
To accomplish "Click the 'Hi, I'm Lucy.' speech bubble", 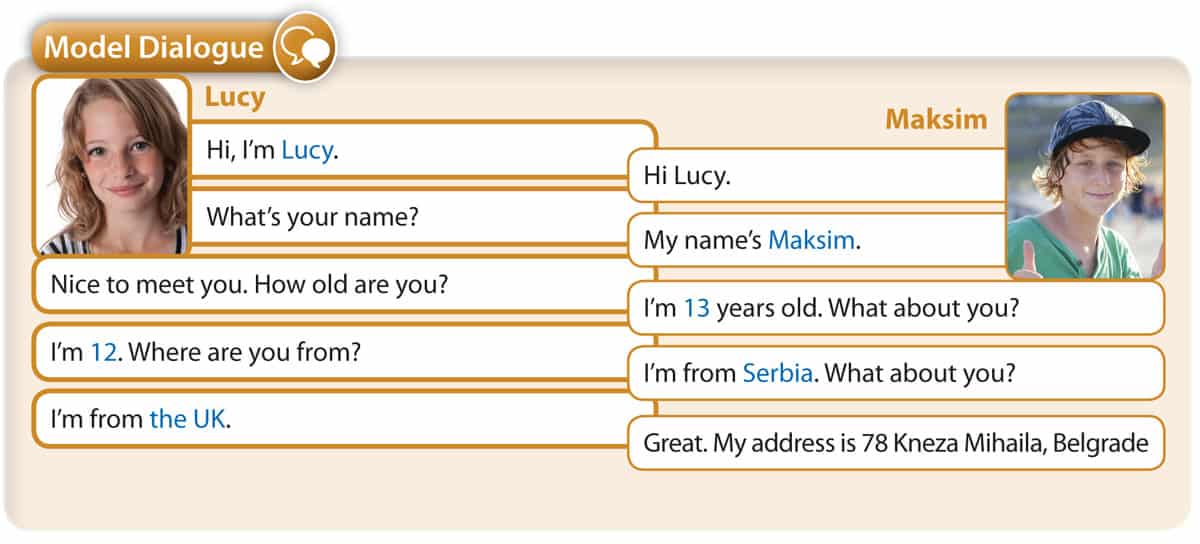I will click(421, 150).
